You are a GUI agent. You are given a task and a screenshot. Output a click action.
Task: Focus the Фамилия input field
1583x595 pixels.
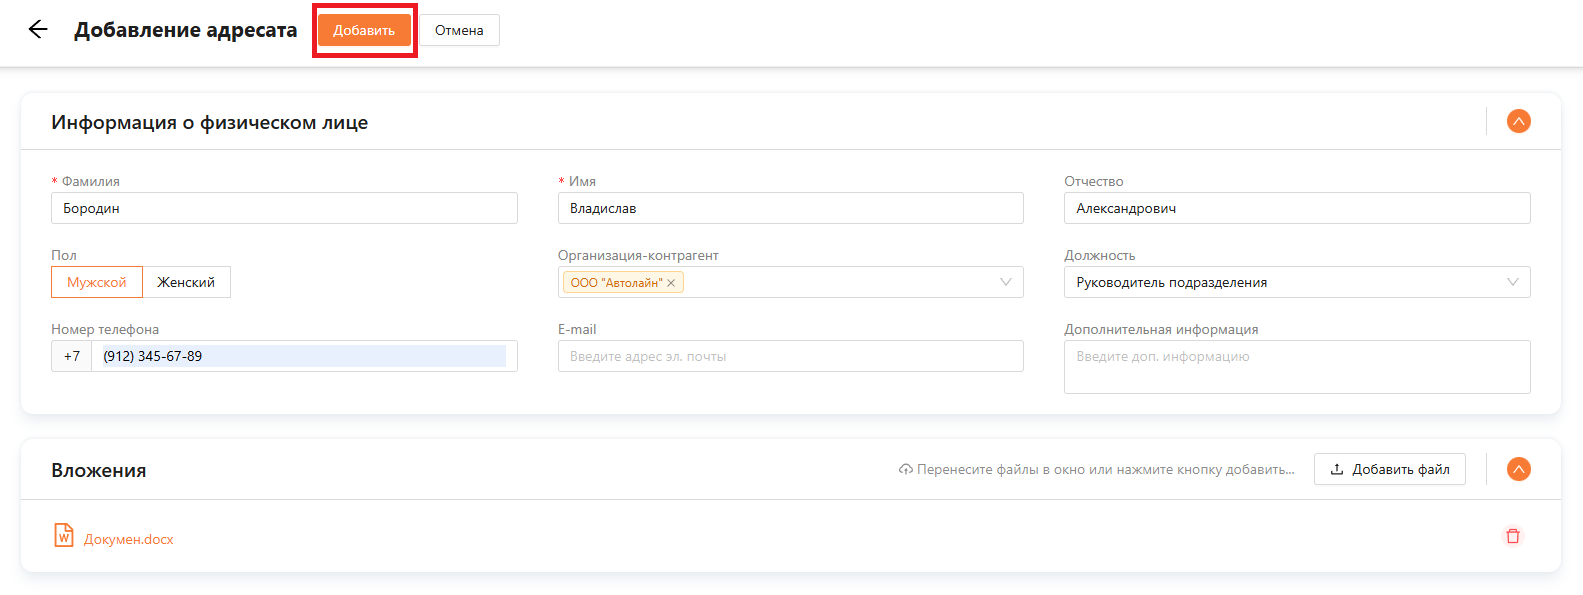coord(284,208)
